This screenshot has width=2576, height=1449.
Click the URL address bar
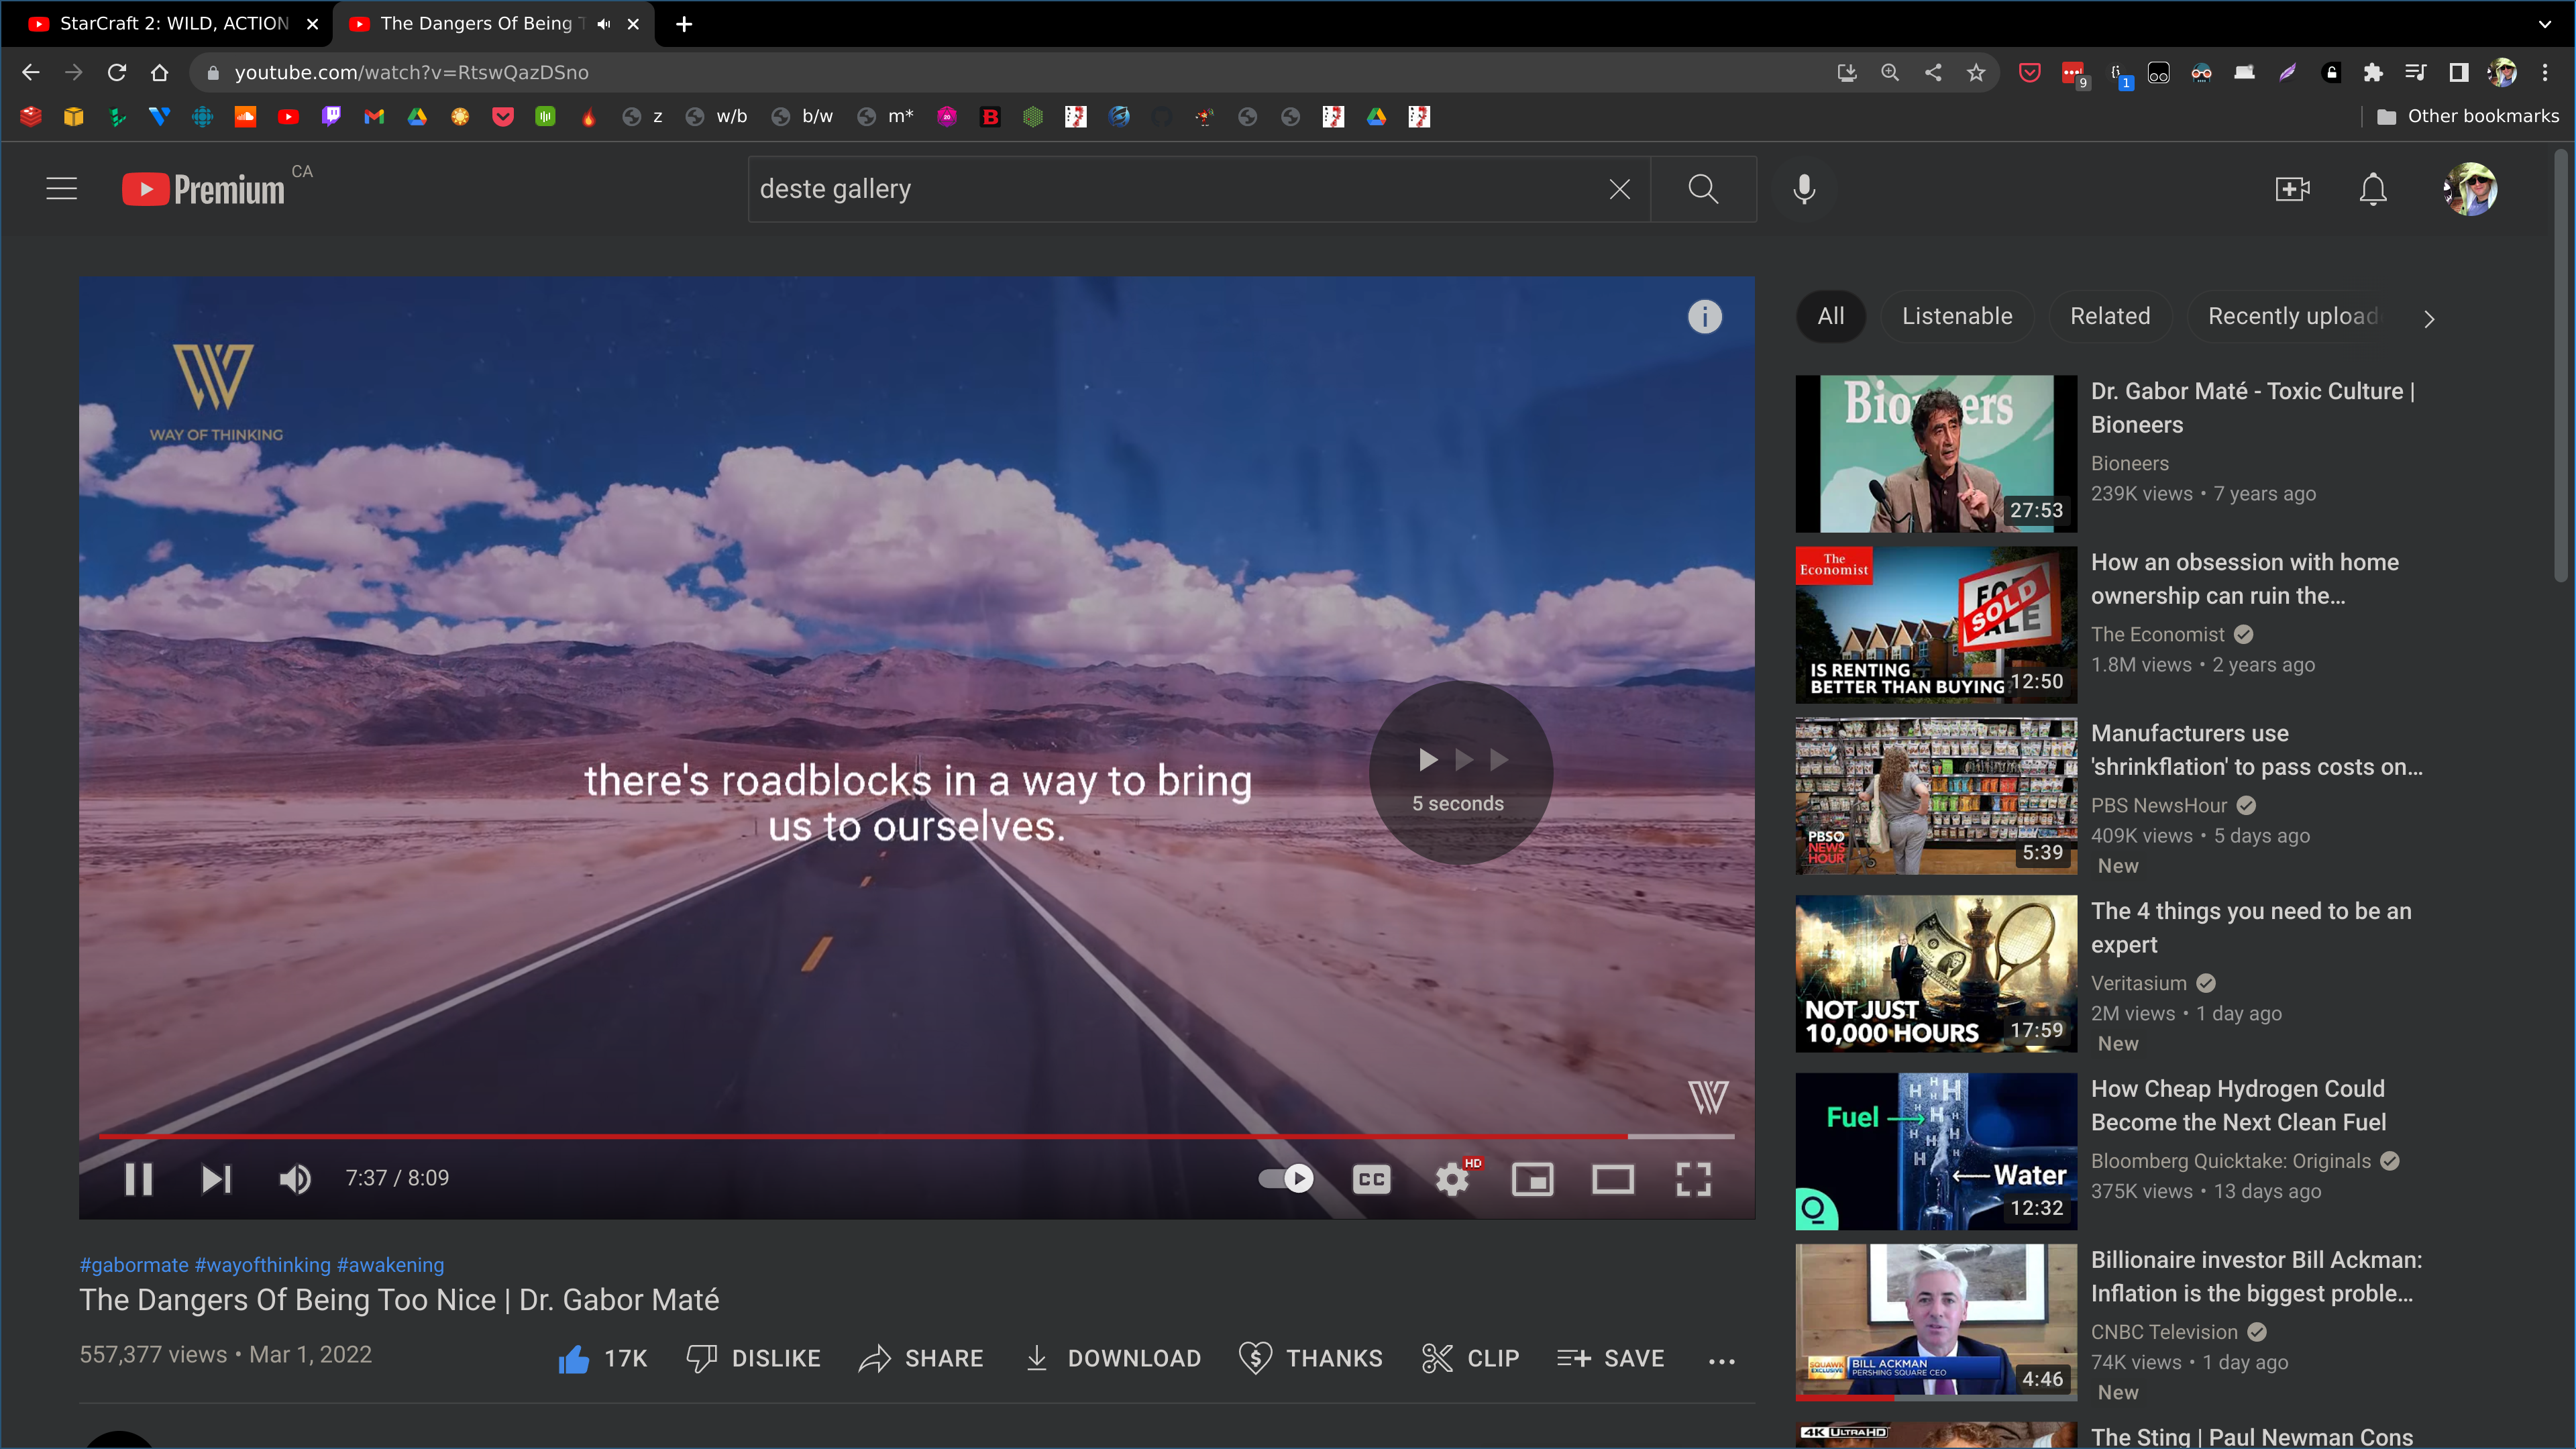point(1000,72)
